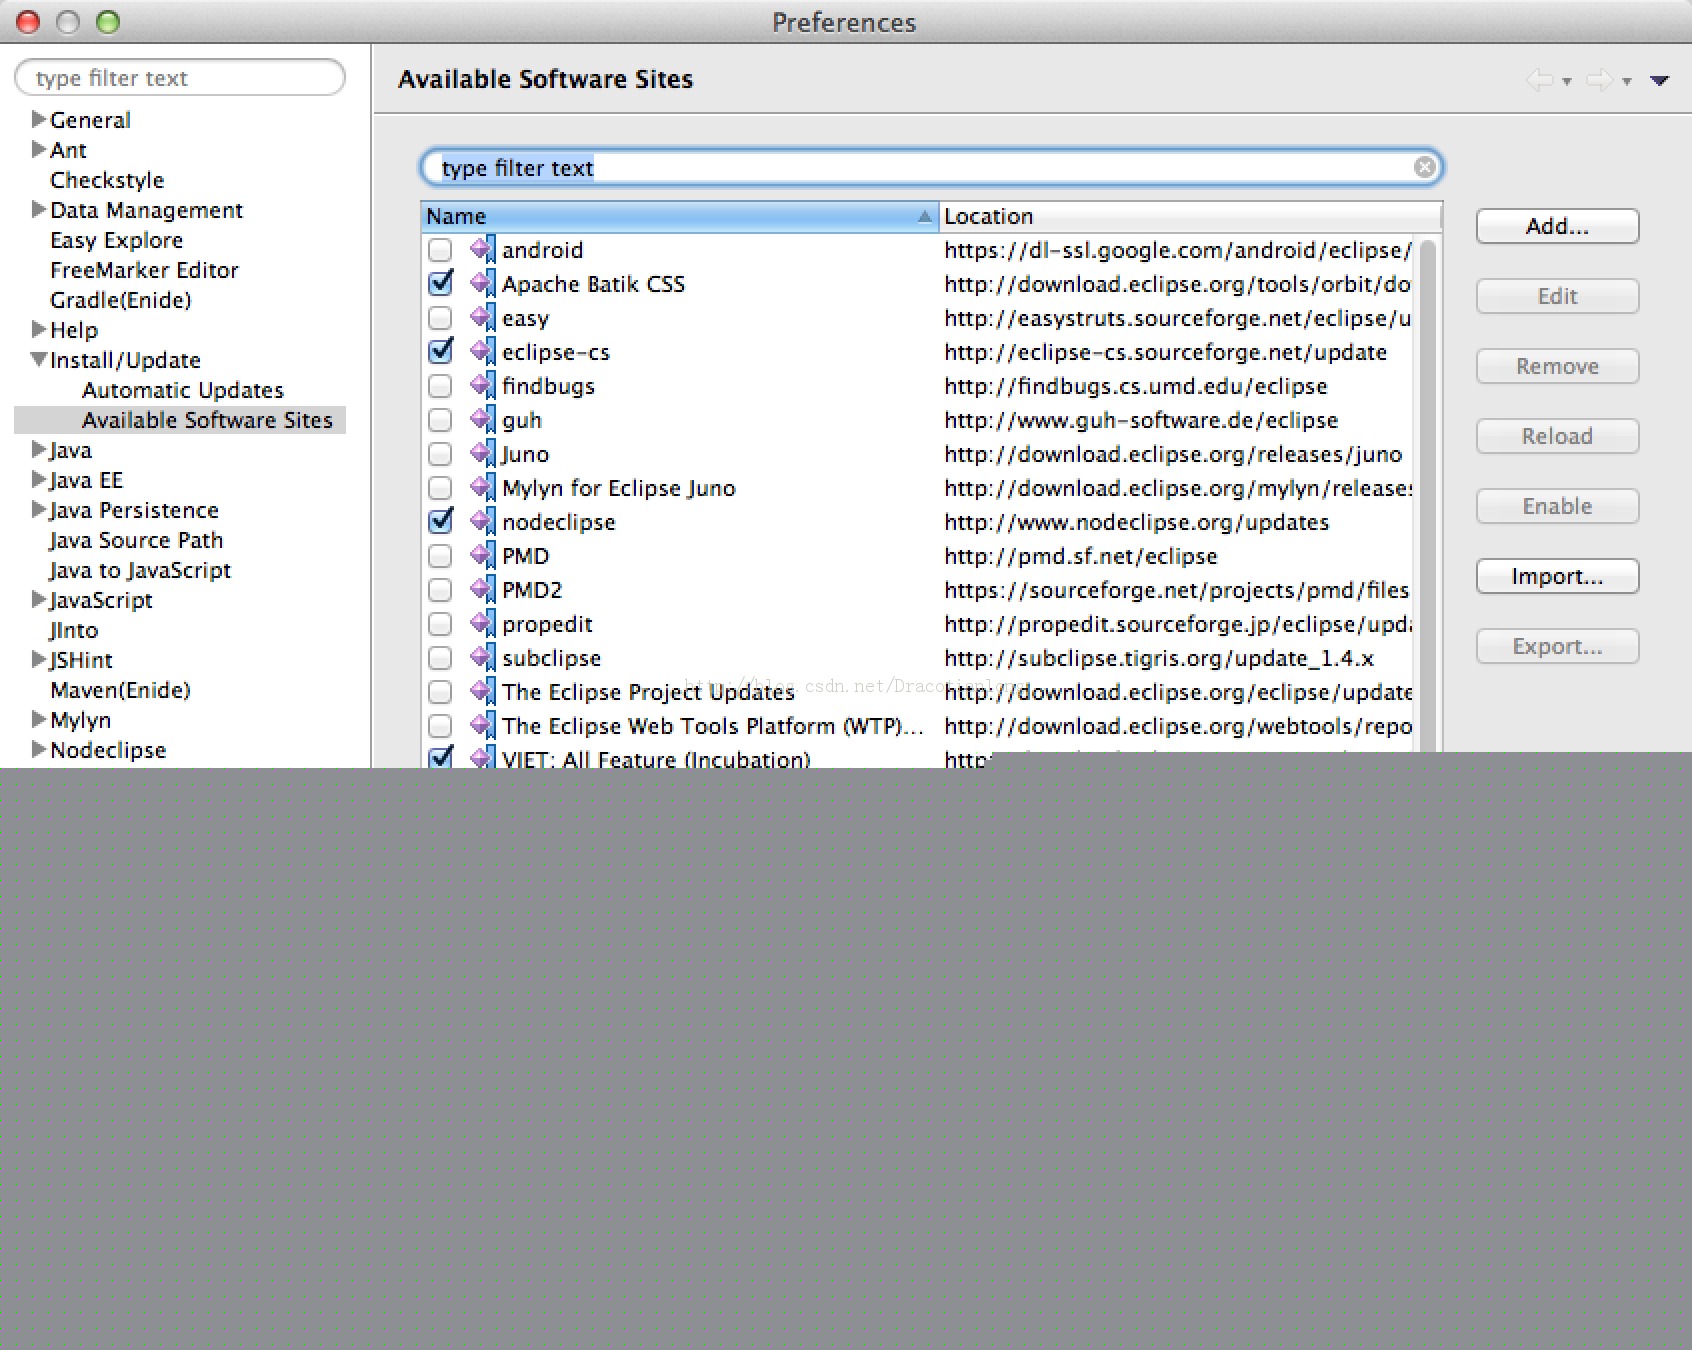The image size is (1692, 1350).
Task: Open FreeMarker Editor preferences
Action: click(x=145, y=270)
